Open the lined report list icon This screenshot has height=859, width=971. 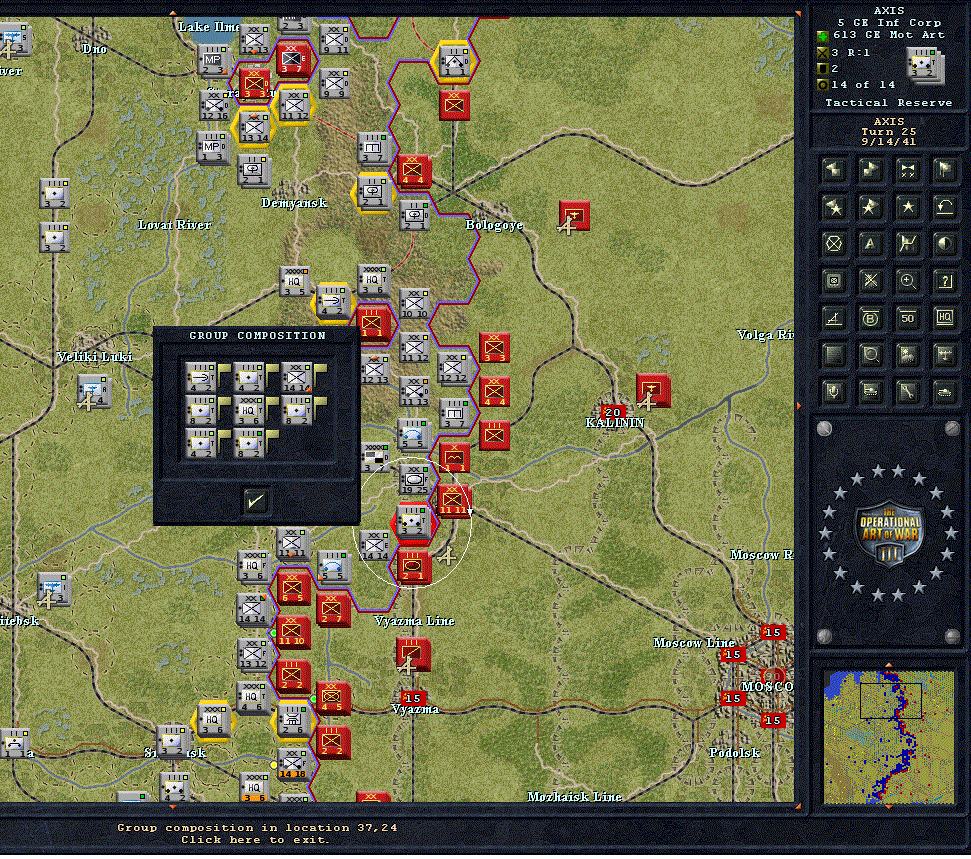click(x=834, y=355)
